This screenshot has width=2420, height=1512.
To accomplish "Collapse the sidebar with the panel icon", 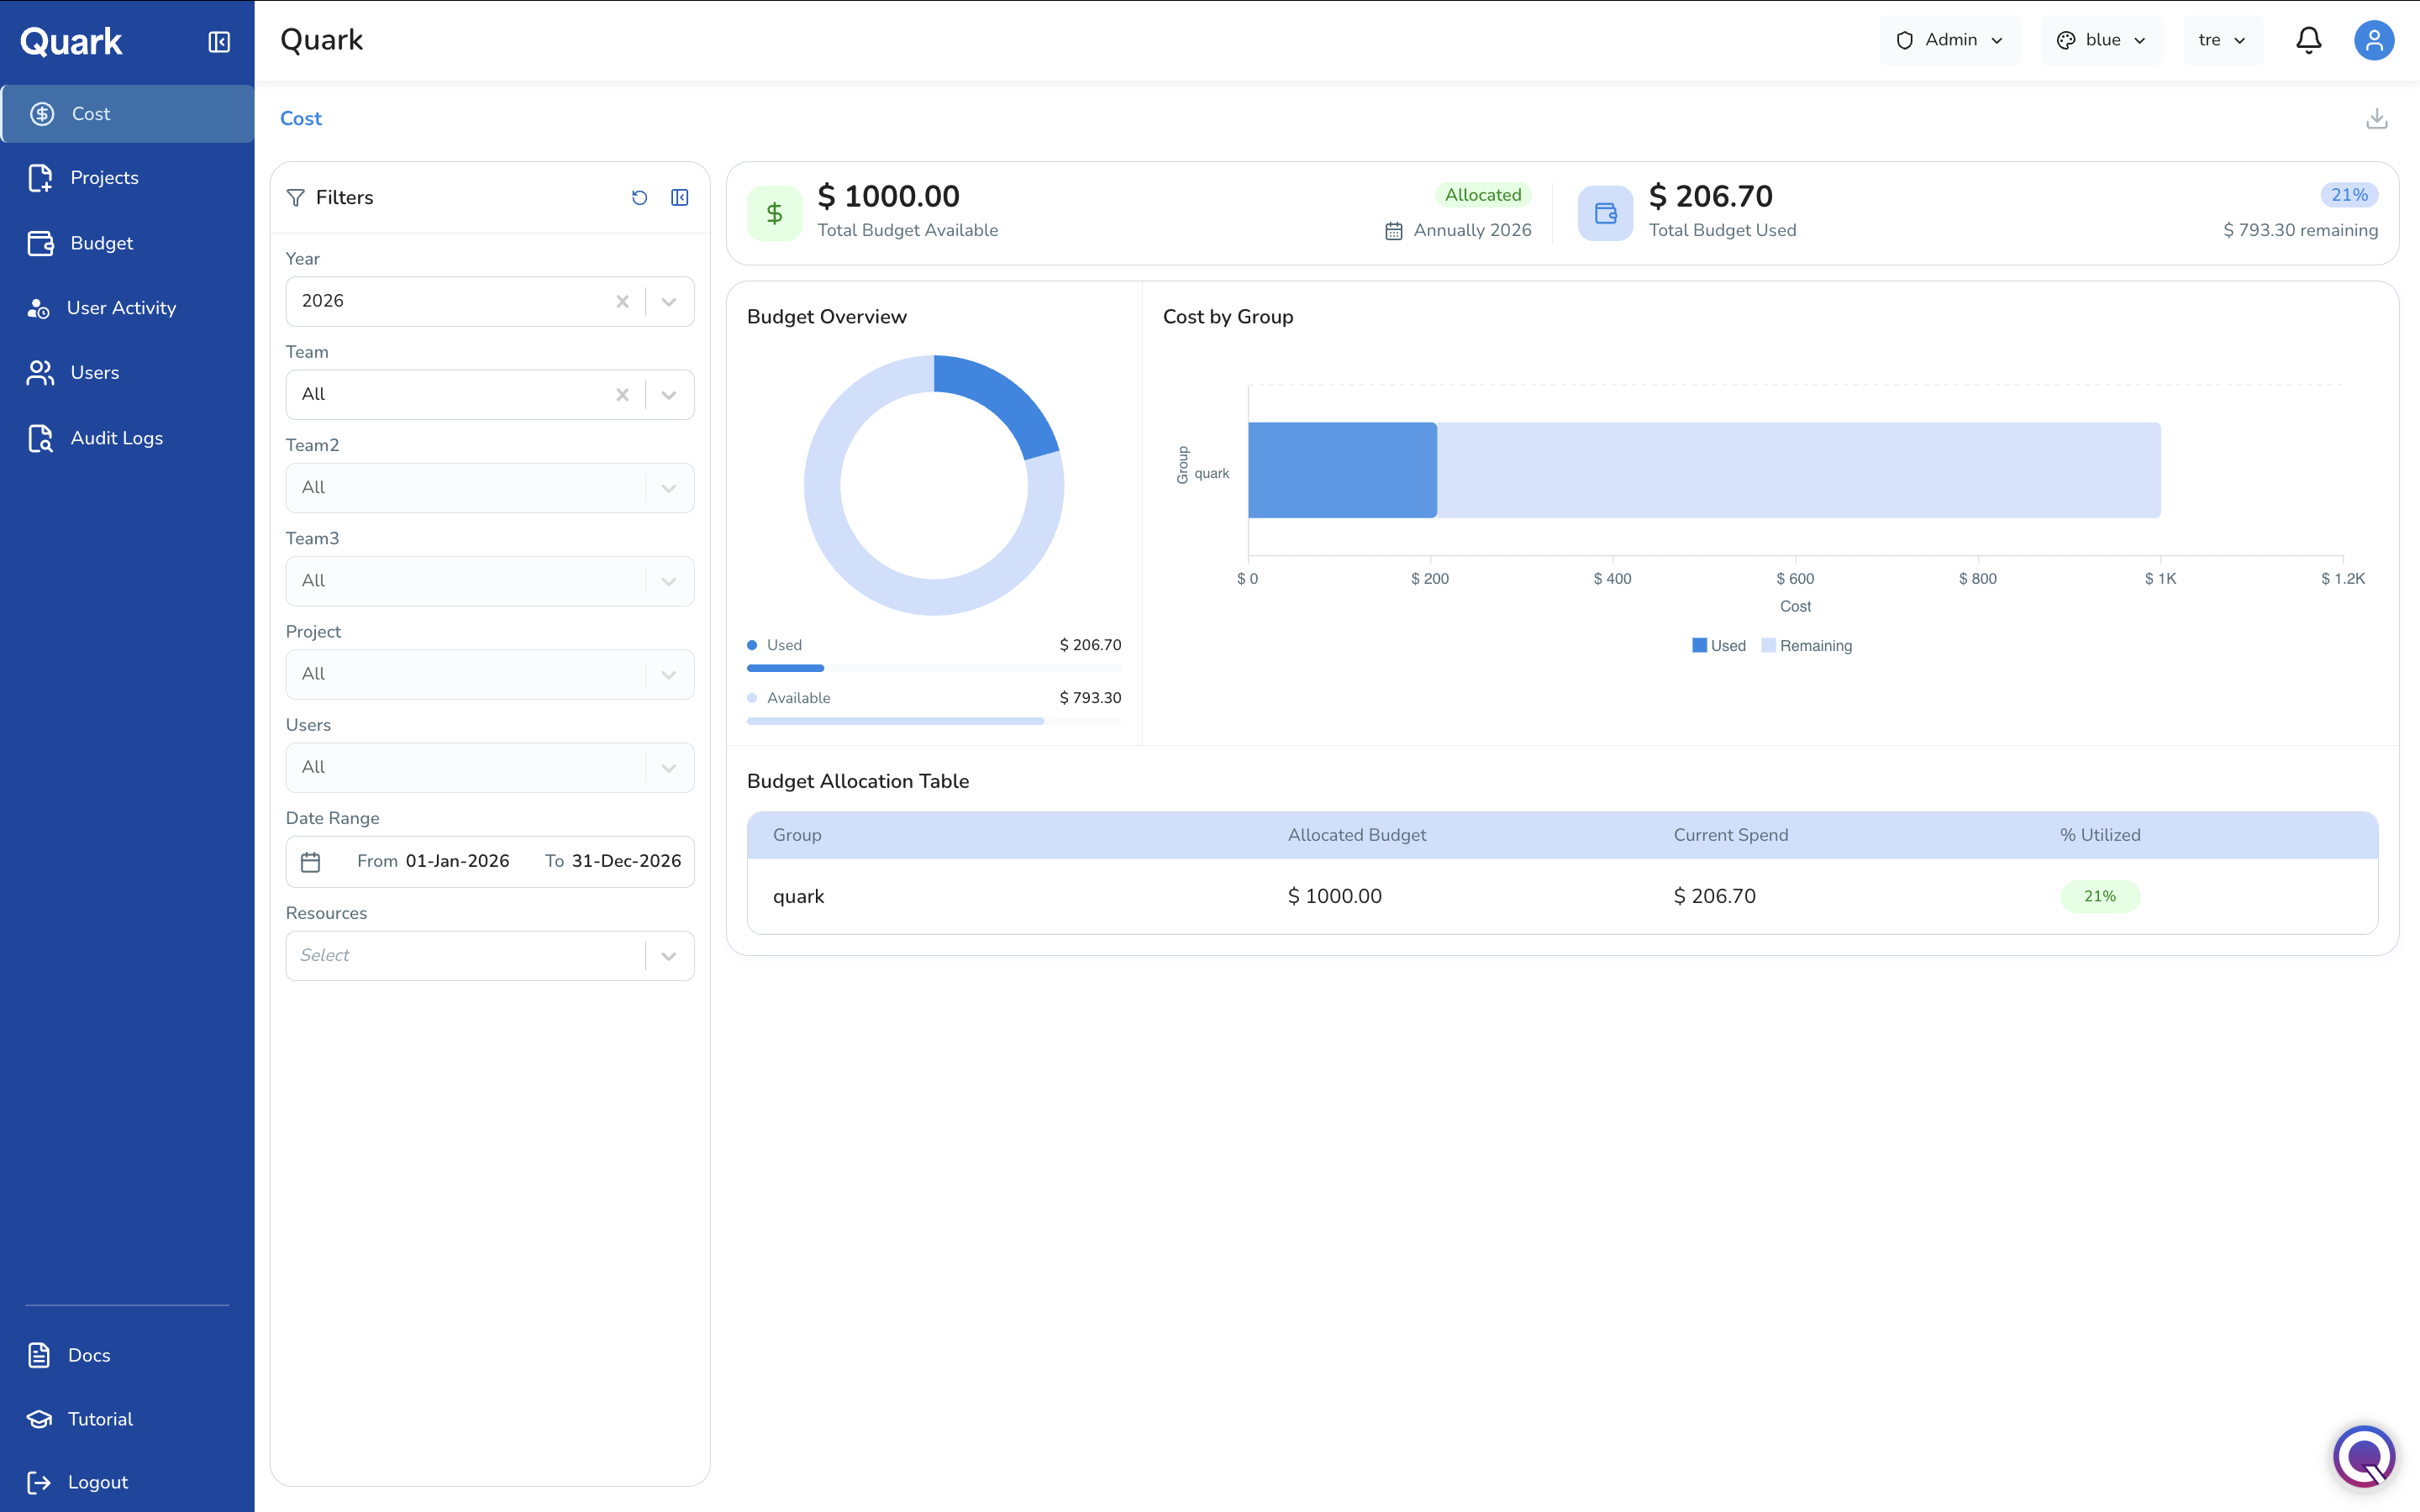I will [x=219, y=42].
